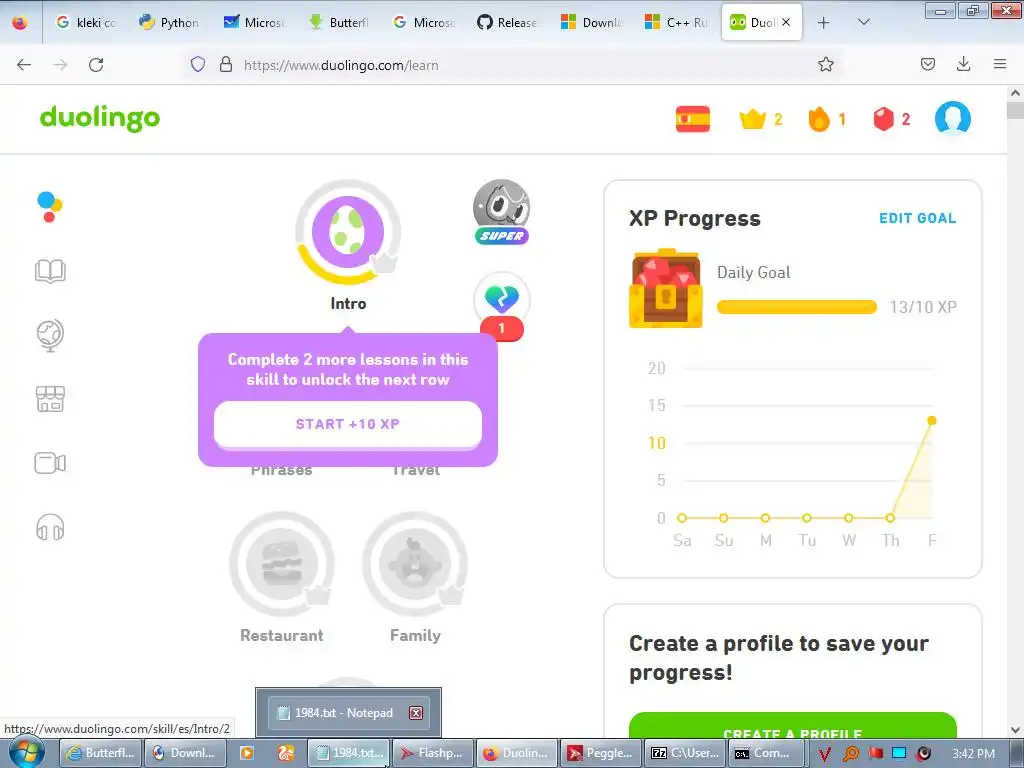Reload the current page
The image size is (1024, 768).
96,65
